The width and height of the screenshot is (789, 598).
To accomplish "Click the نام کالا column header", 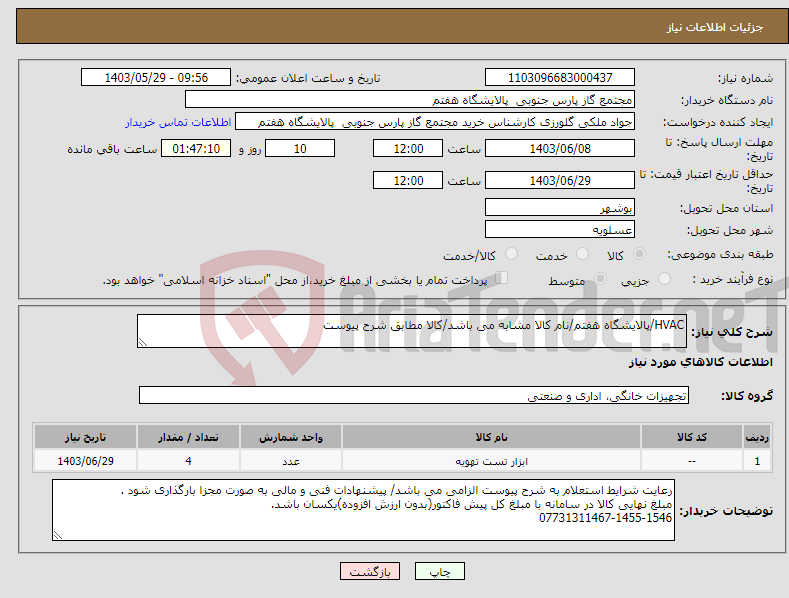I will pos(491,437).
